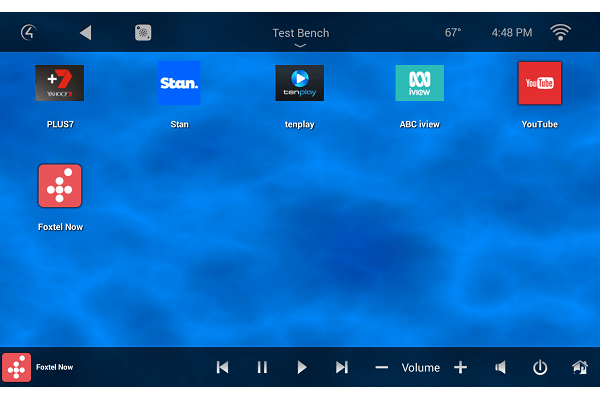
Task: Skip to next track
Action: coord(342,367)
